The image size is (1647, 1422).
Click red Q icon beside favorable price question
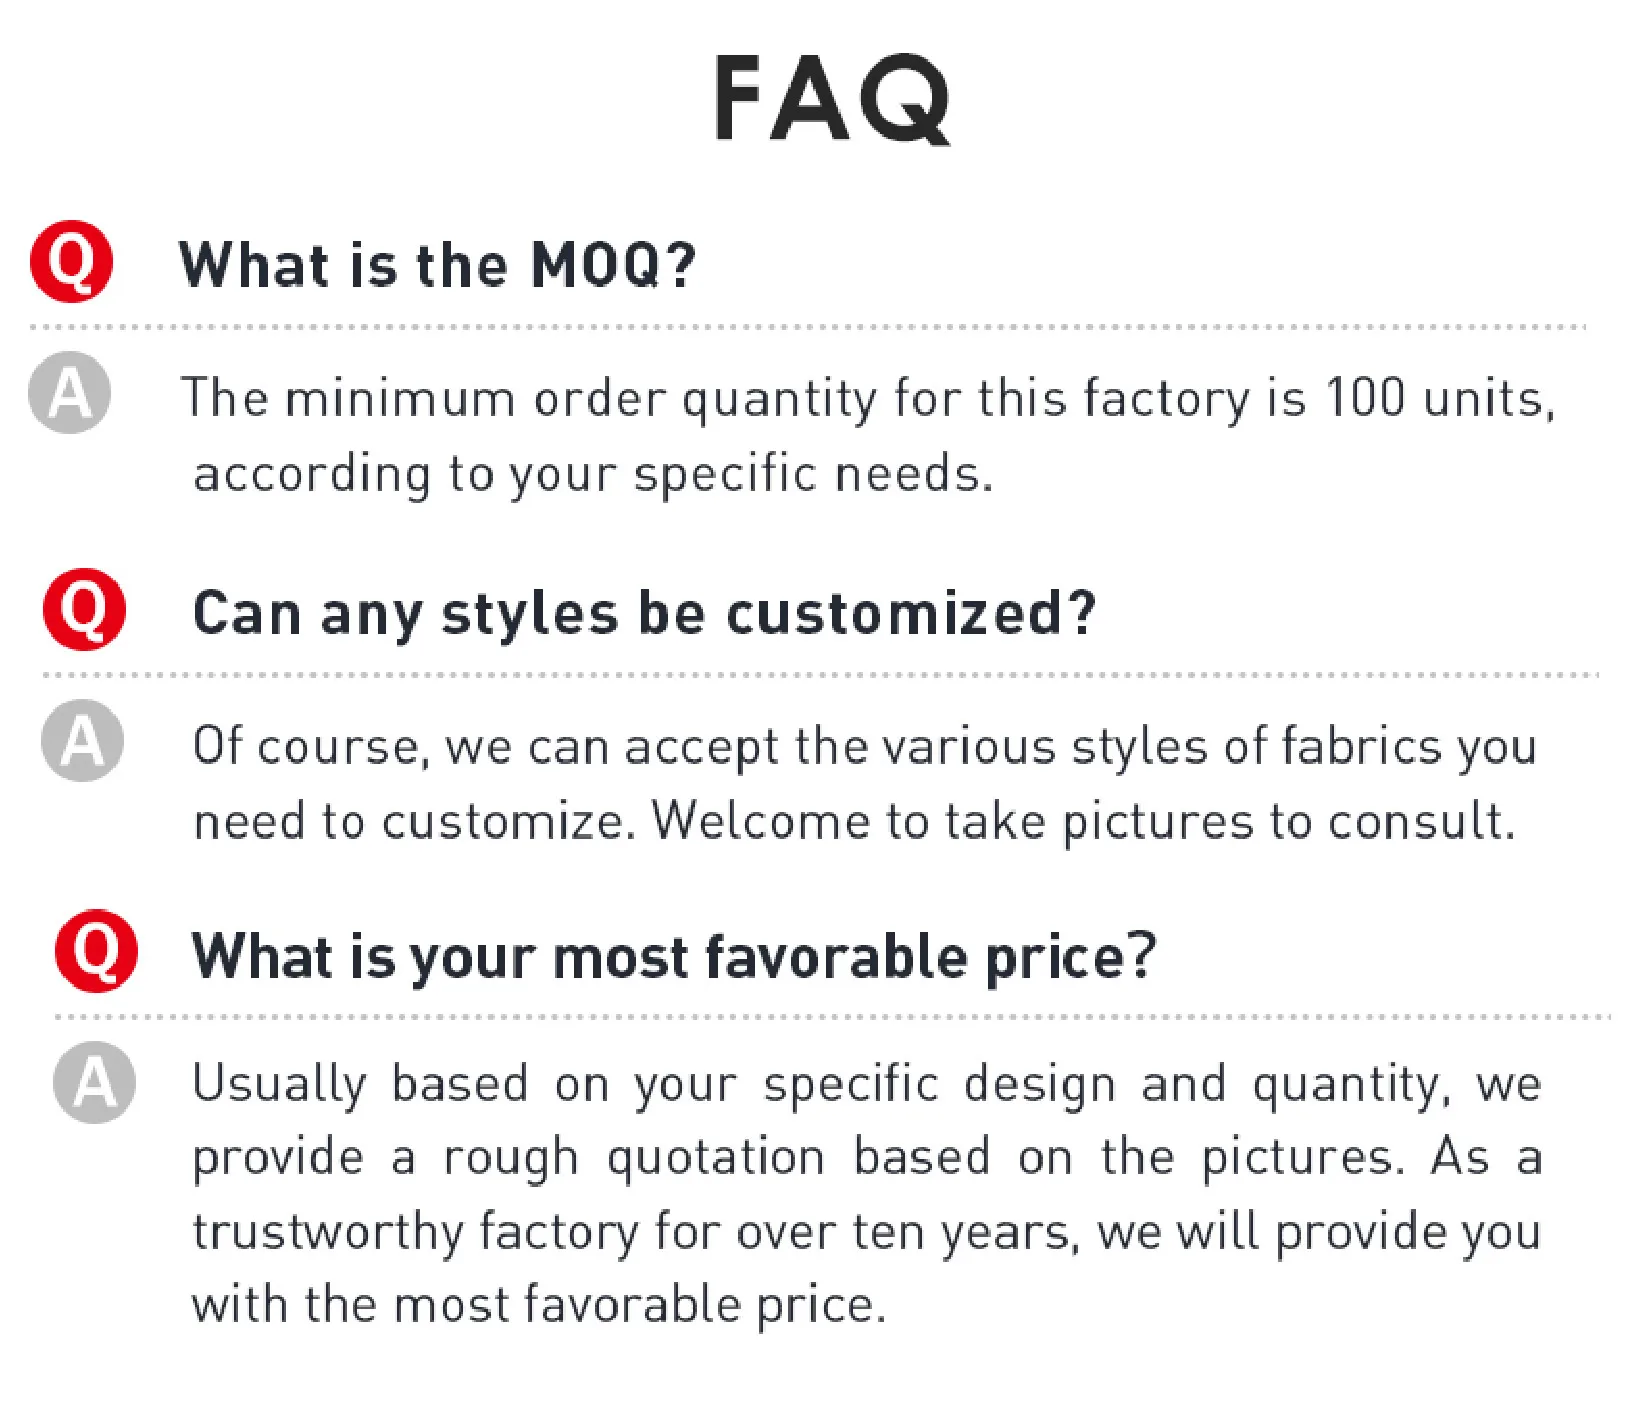pyautogui.click(x=96, y=951)
